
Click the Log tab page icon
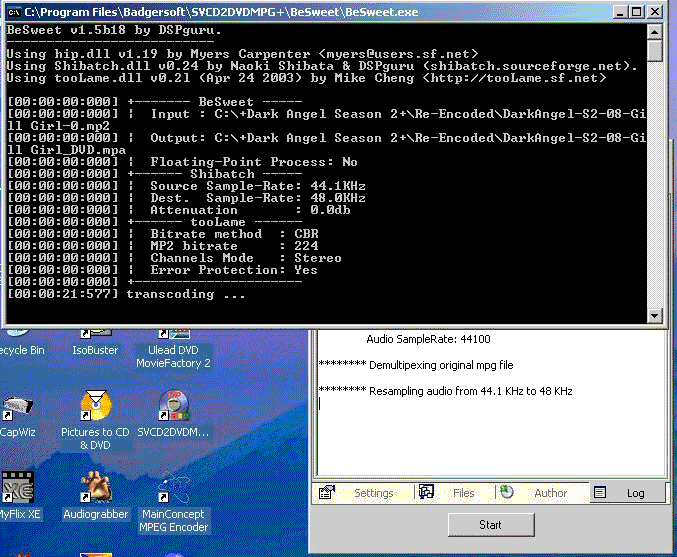600,492
